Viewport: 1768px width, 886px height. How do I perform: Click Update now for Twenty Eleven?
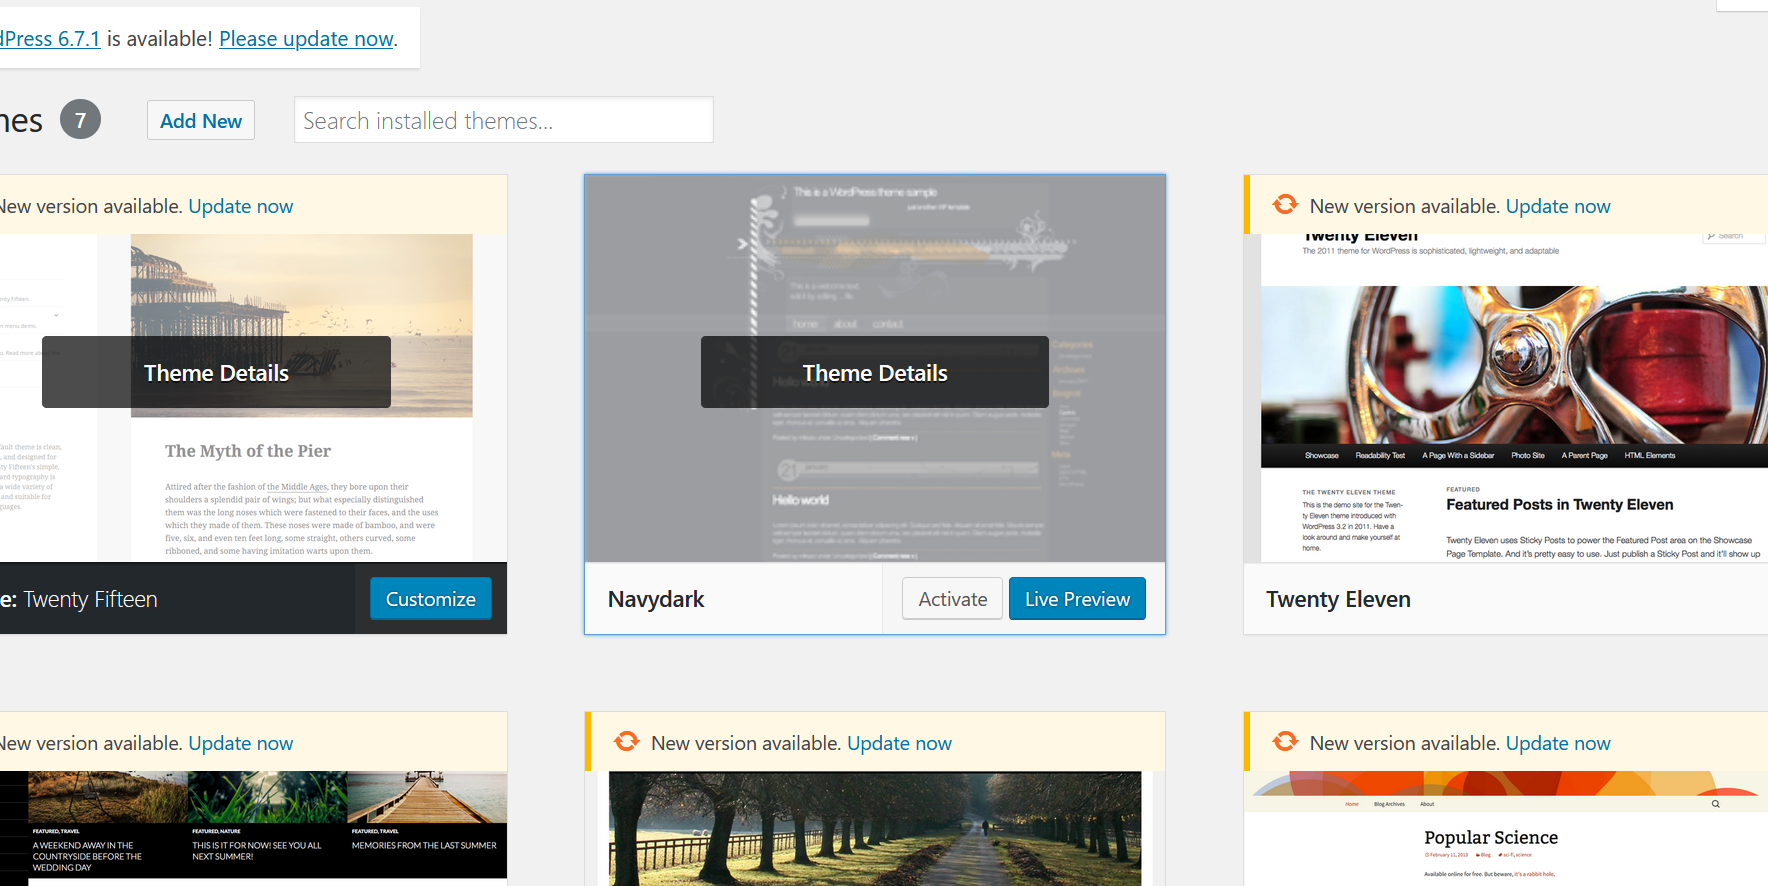click(1558, 206)
